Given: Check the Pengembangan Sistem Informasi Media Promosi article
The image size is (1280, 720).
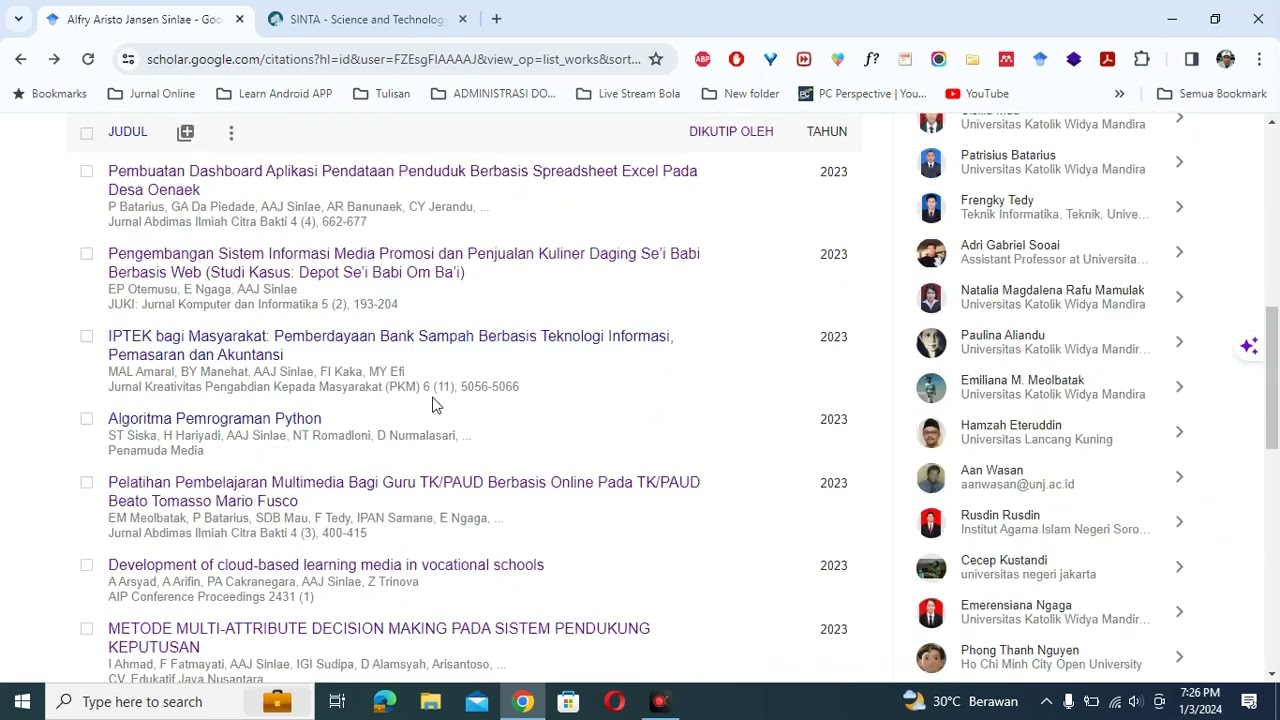Looking at the screenshot, I should click(86, 254).
